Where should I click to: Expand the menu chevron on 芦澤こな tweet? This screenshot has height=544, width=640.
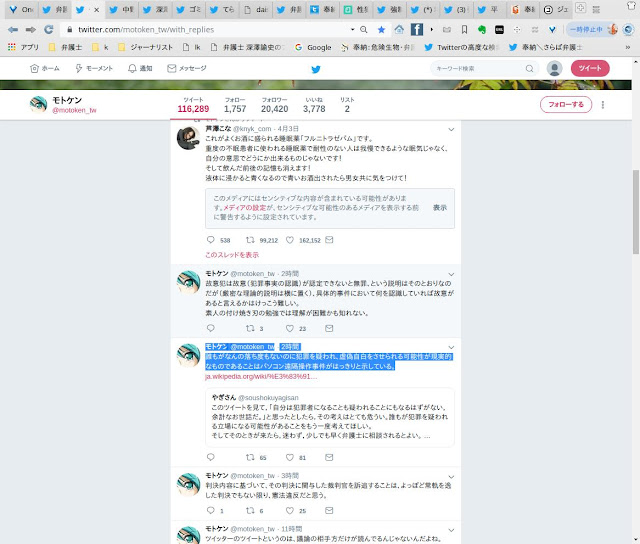451,129
